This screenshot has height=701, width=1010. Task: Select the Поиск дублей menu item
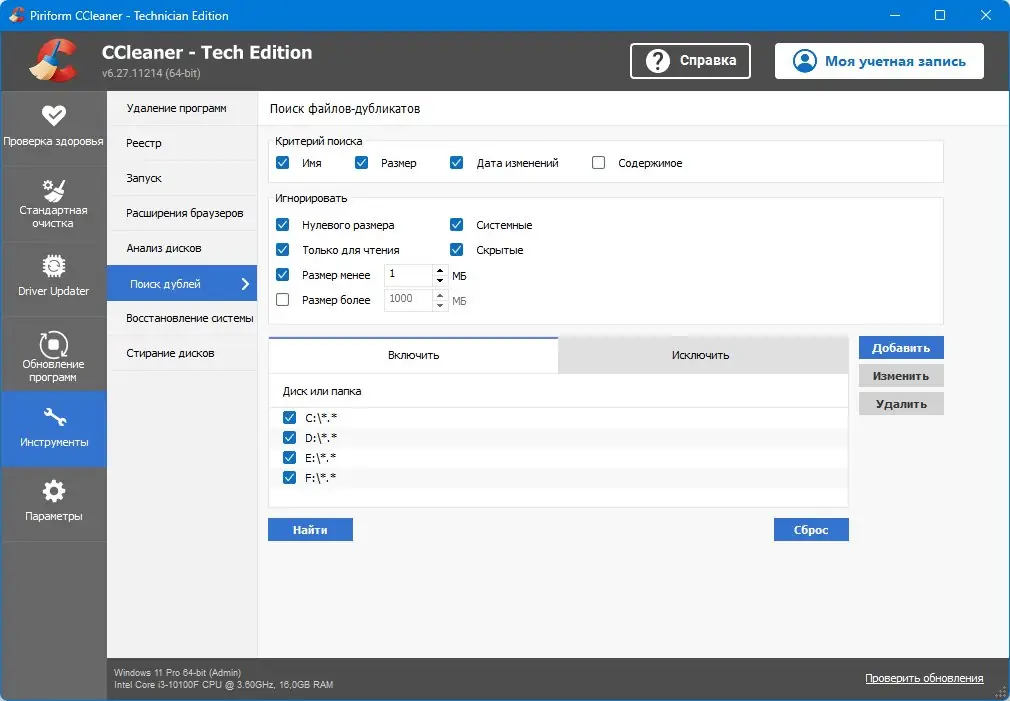[x=182, y=283]
